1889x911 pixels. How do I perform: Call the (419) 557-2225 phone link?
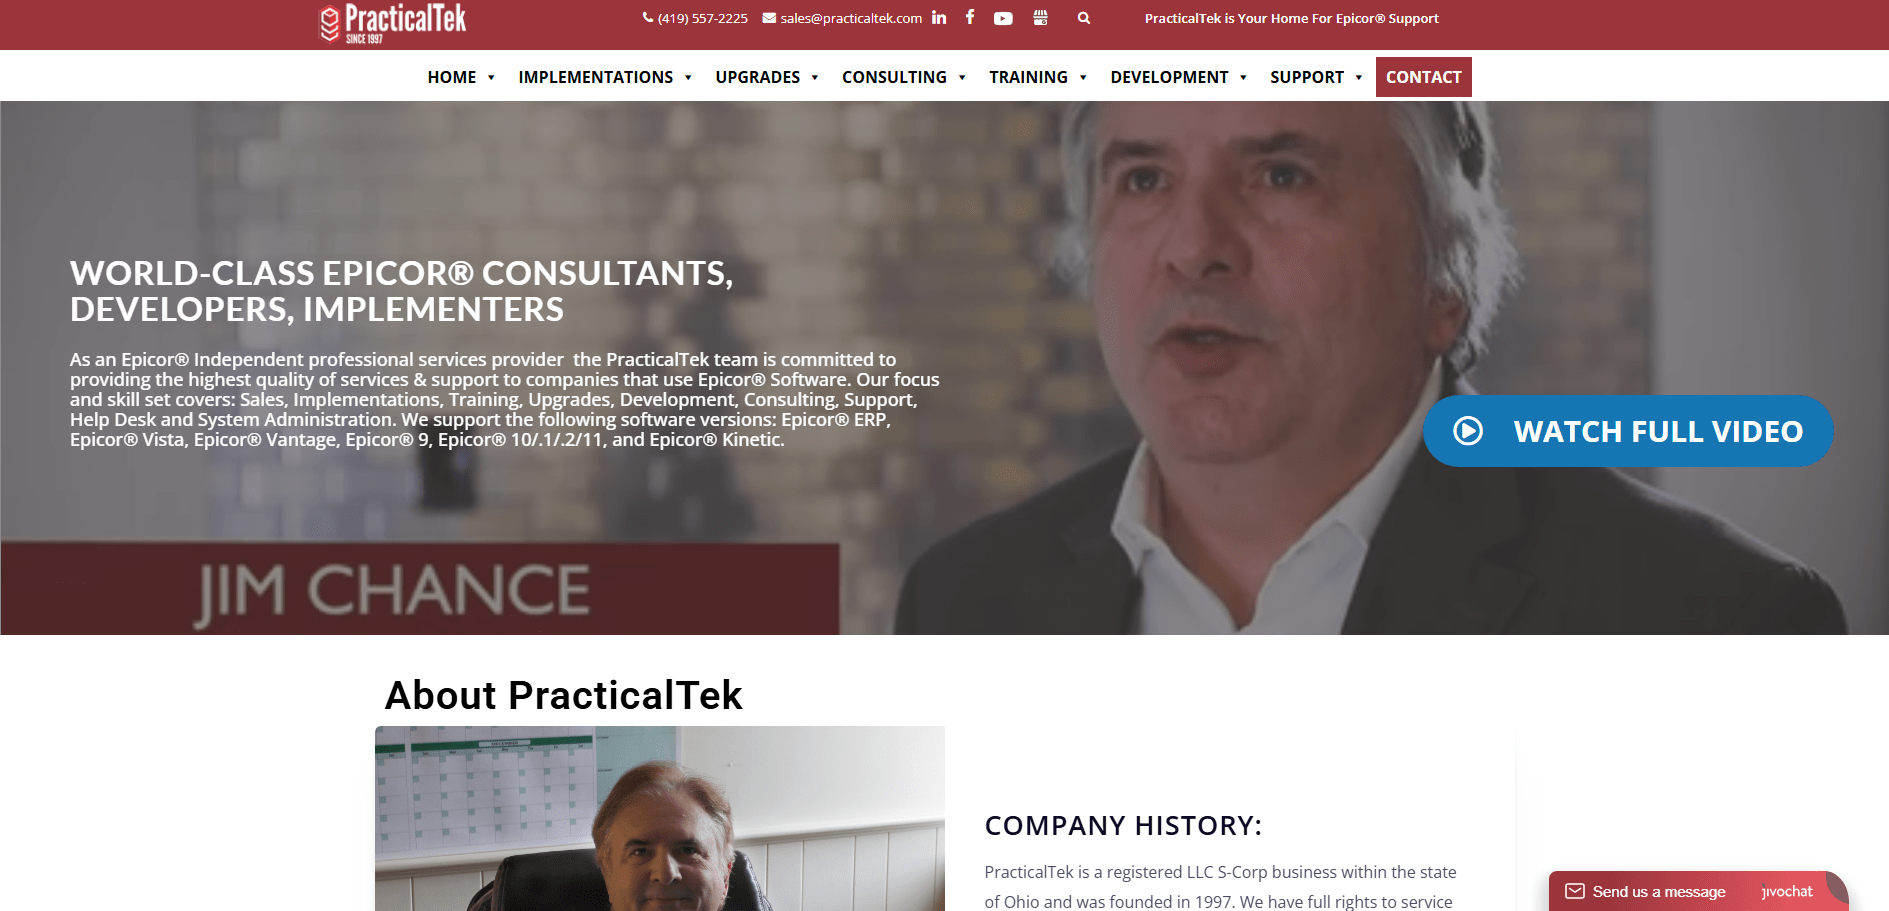coord(695,18)
